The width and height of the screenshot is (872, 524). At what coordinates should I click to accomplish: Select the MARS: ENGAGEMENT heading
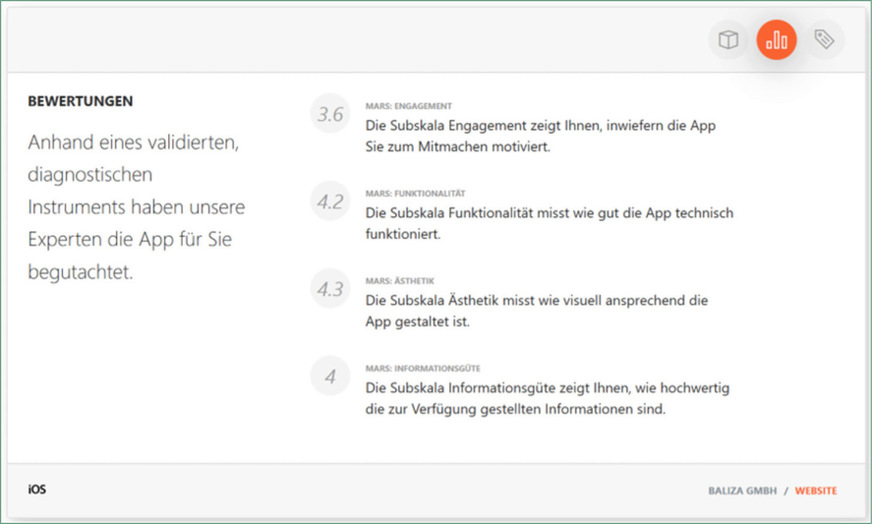409,106
